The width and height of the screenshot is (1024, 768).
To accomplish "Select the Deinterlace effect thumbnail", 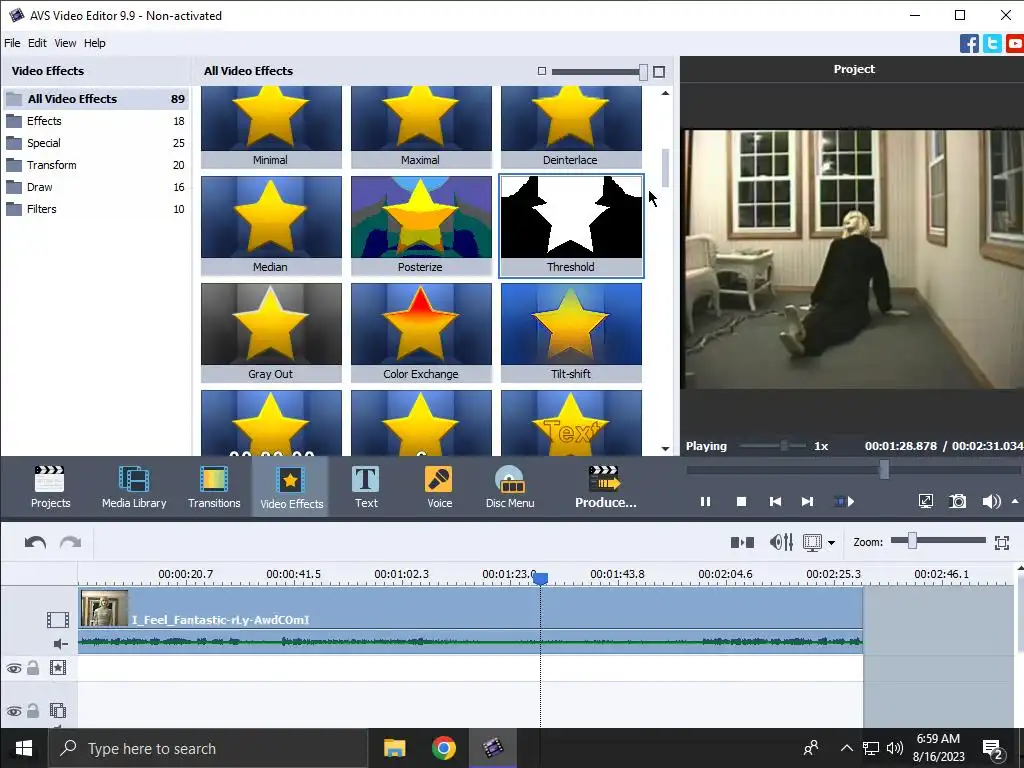I will [571, 127].
